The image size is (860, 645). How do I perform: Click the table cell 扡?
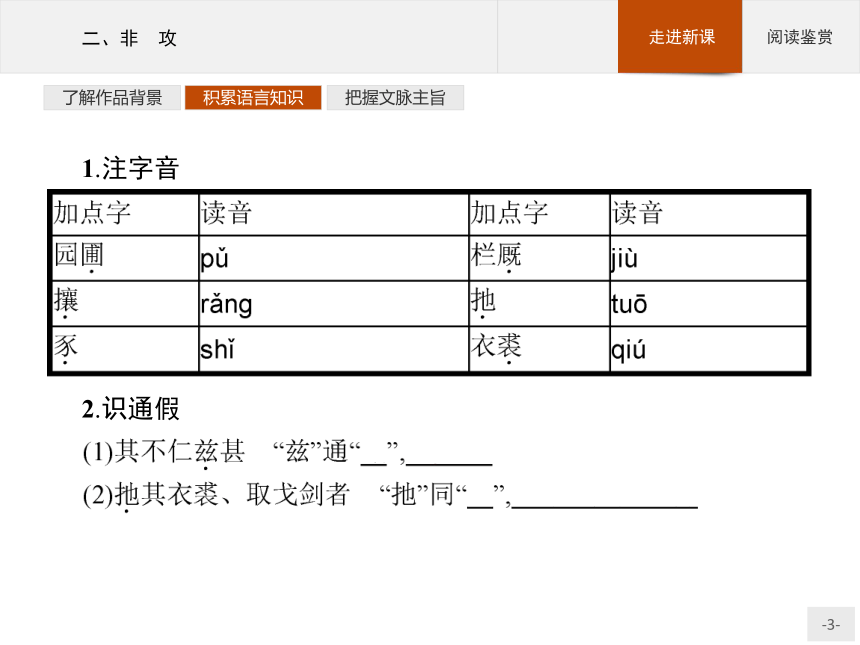click(x=539, y=304)
